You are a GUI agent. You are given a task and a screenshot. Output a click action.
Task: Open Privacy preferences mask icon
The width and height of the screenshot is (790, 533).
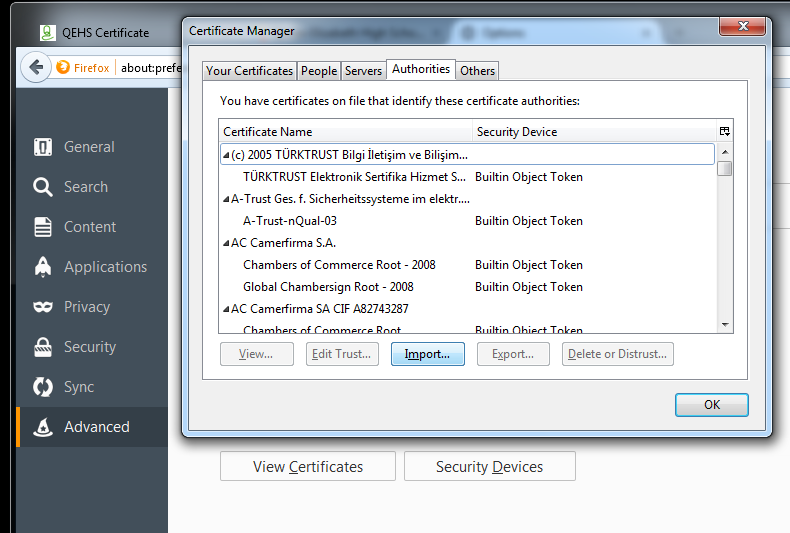click(43, 307)
